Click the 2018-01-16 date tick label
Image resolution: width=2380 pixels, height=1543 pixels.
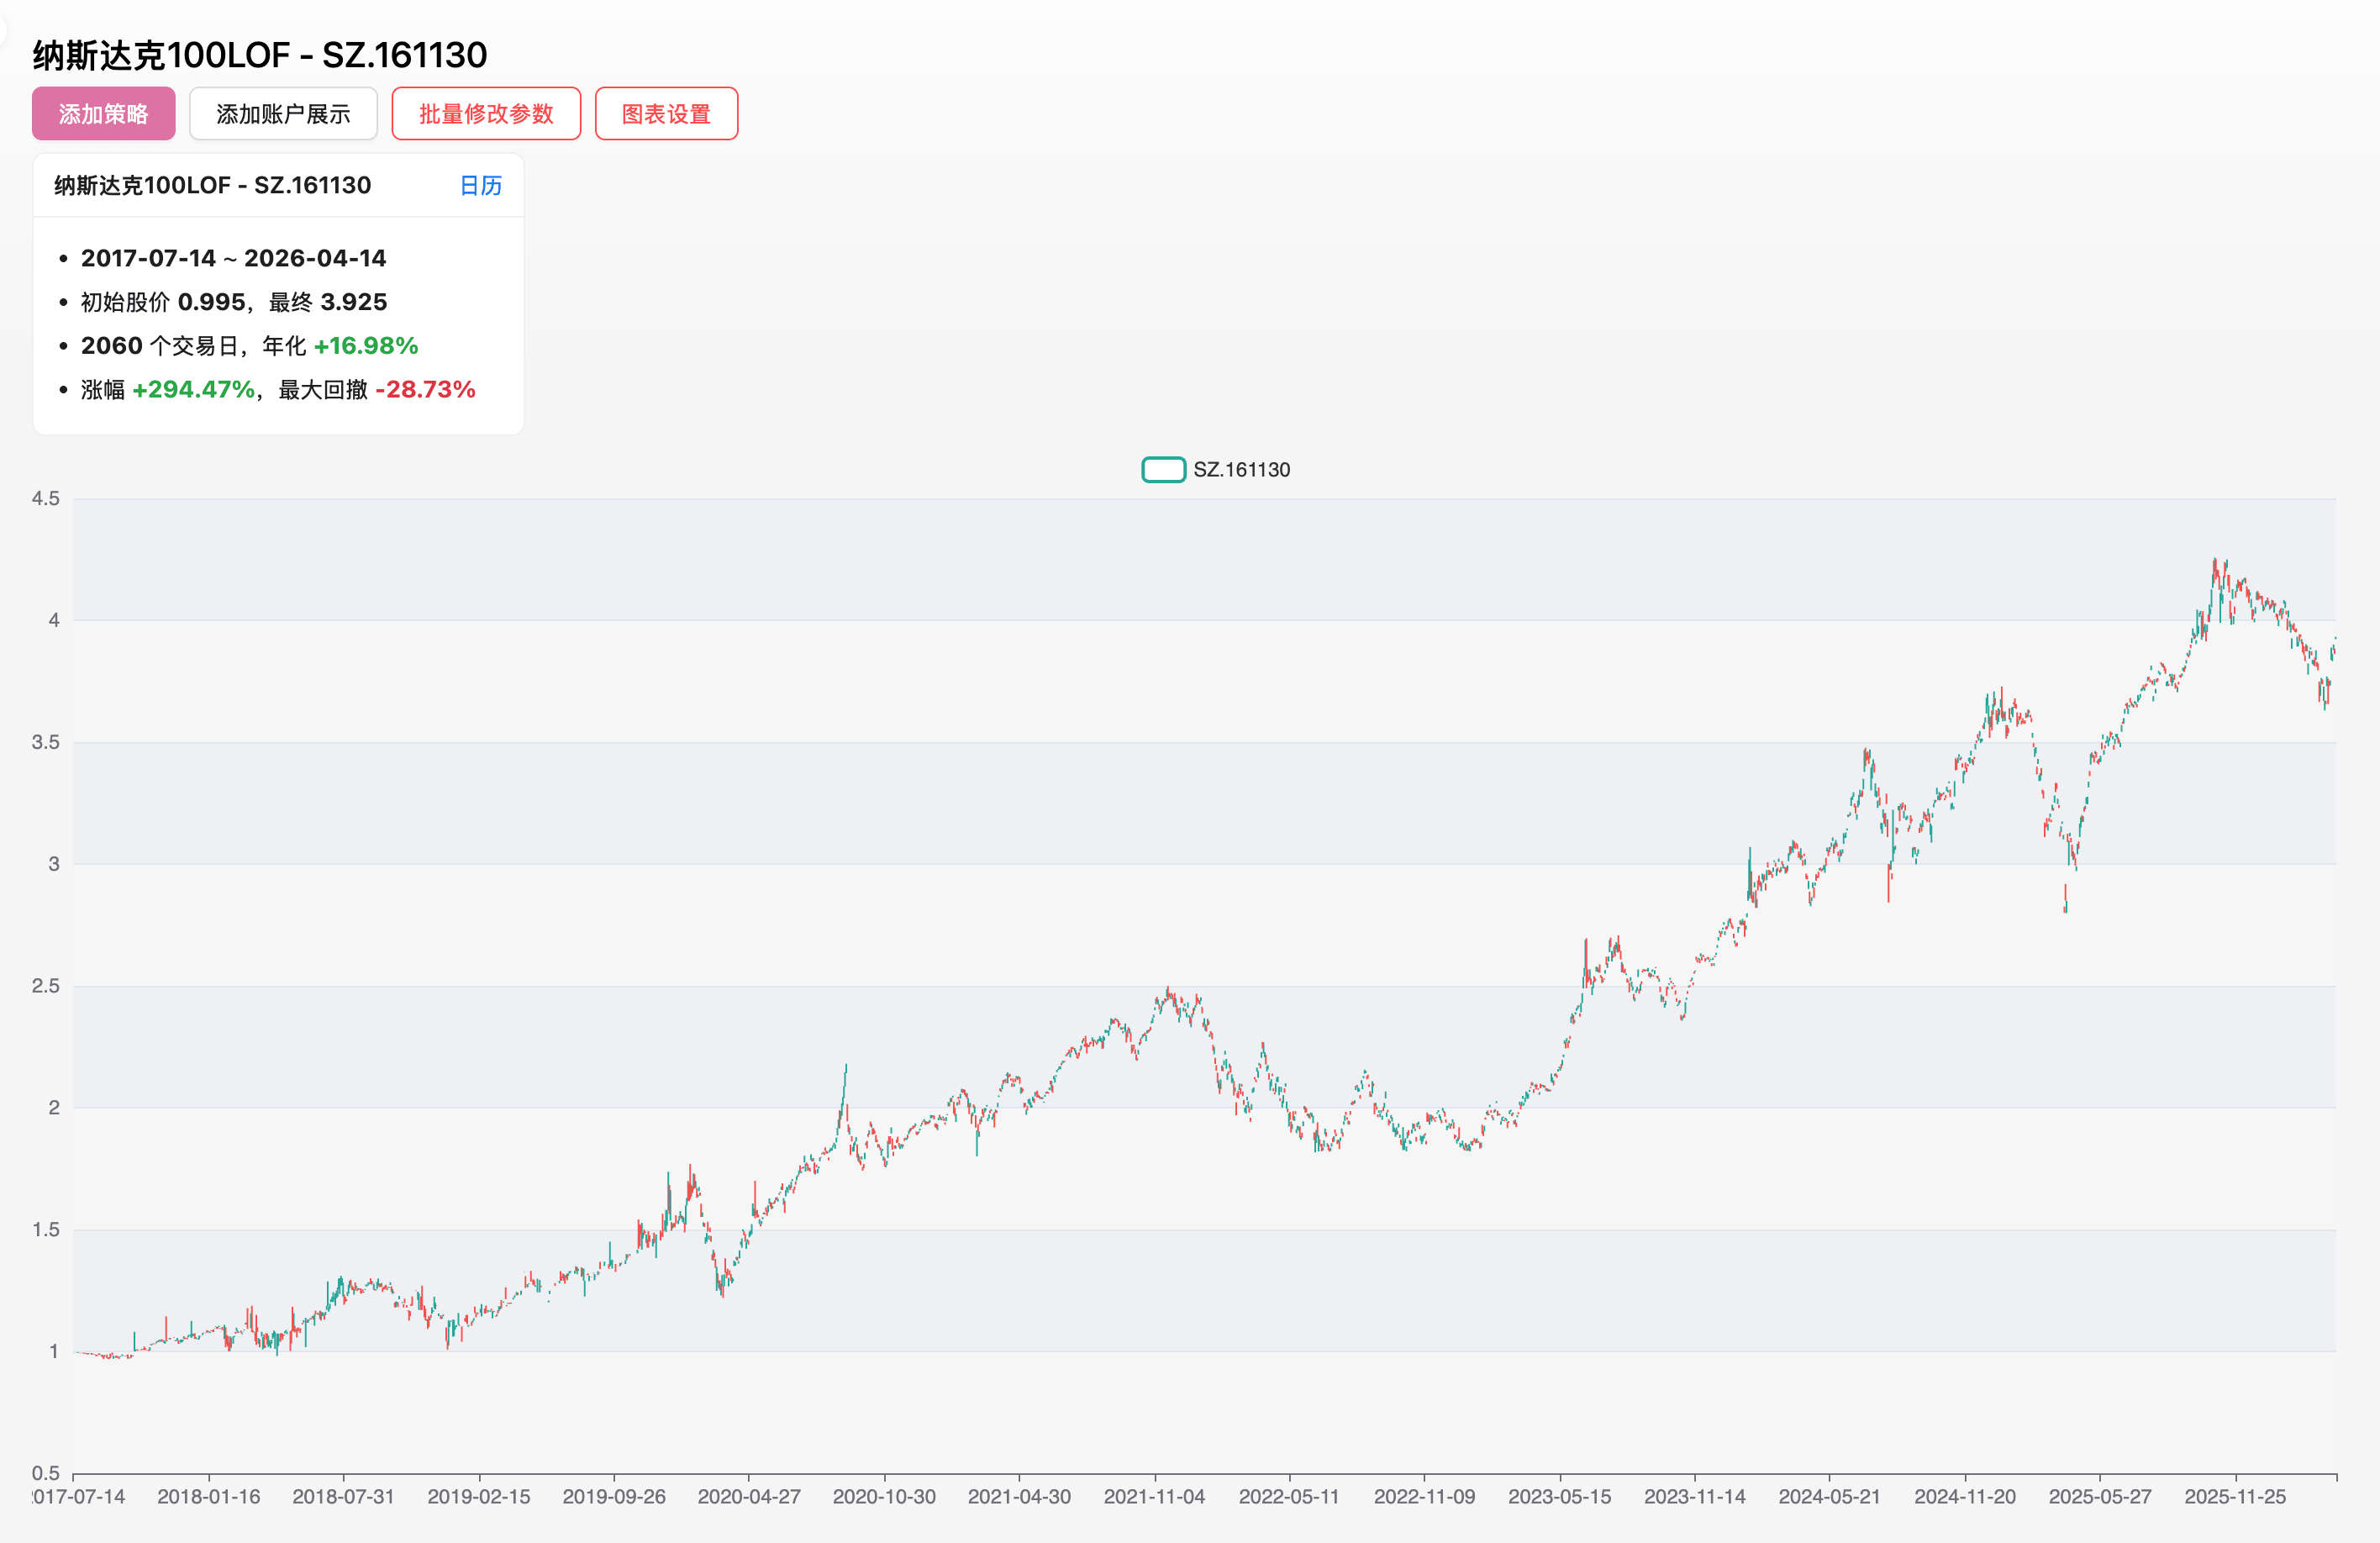(208, 1496)
